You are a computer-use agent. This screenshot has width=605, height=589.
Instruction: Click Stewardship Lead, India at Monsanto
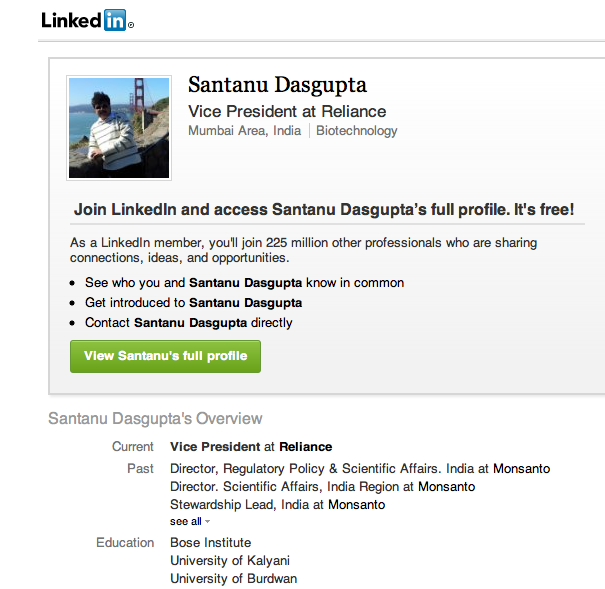pyautogui.click(x=277, y=505)
